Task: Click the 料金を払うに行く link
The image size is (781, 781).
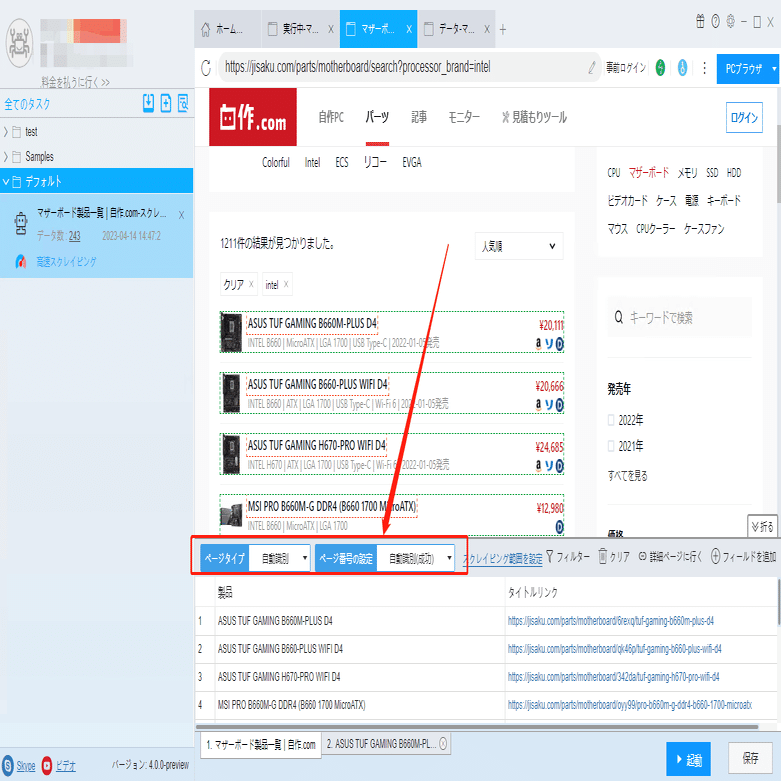Action: [75, 82]
